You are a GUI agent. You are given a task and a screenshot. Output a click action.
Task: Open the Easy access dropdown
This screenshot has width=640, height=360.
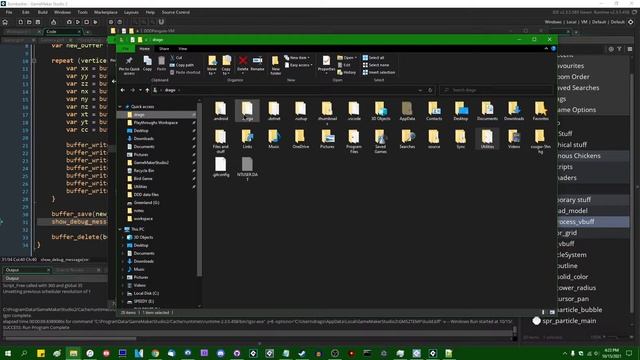click(x=298, y=65)
